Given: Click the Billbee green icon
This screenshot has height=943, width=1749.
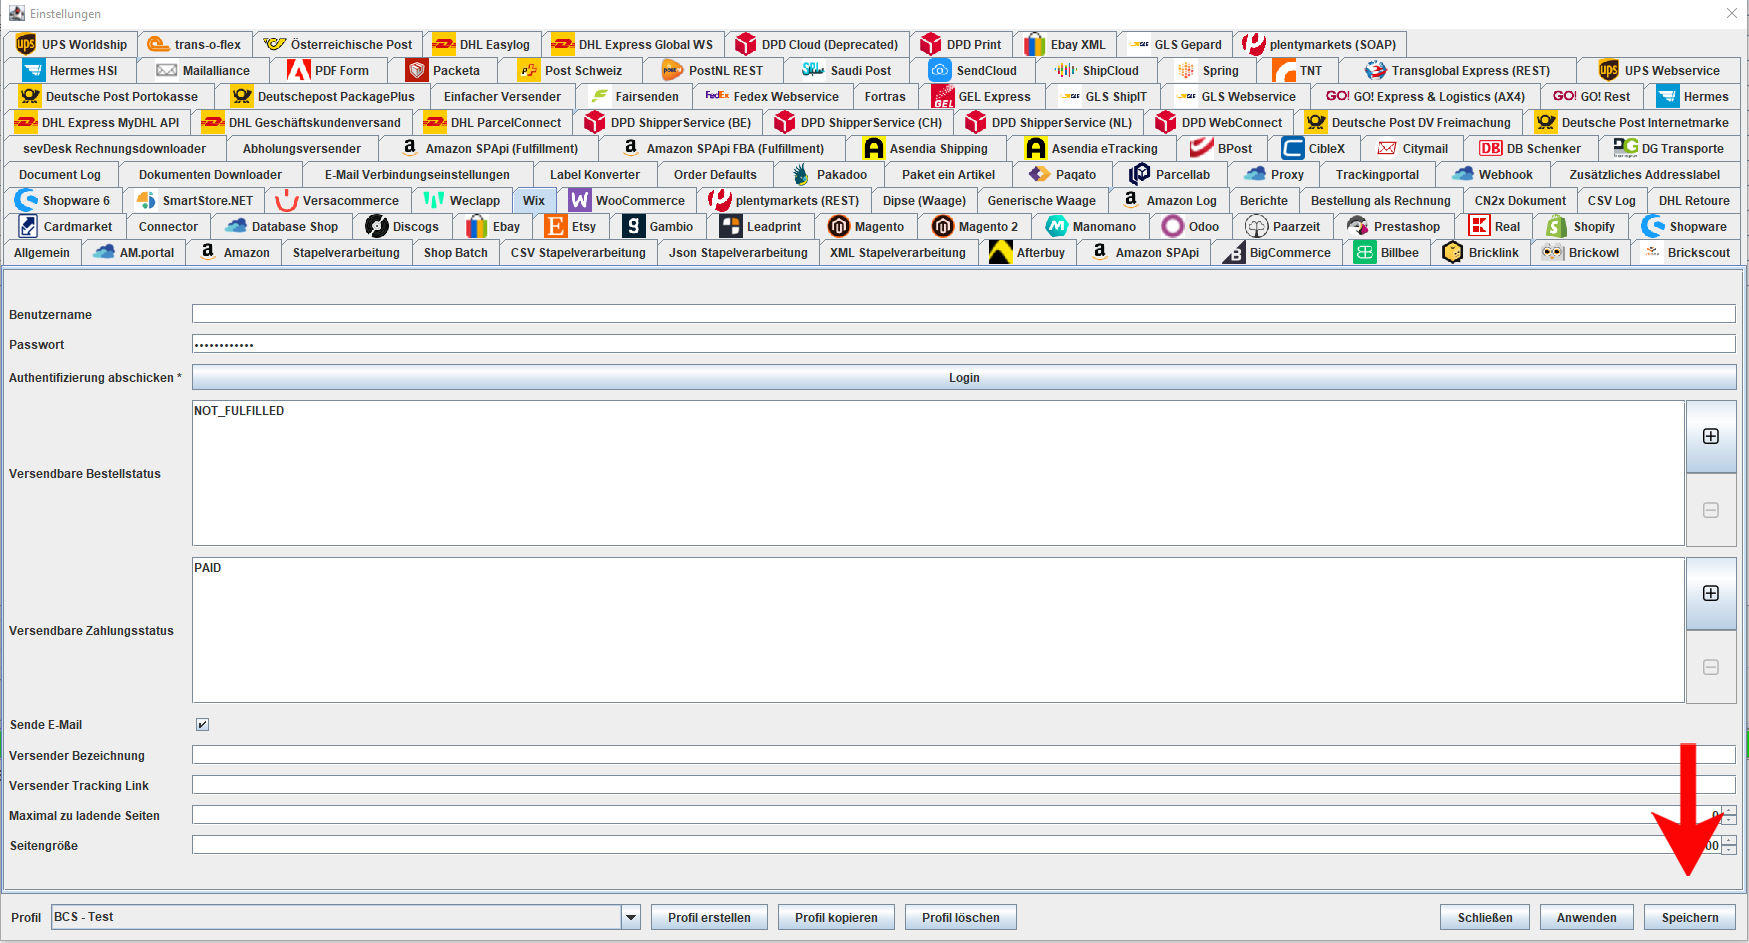Looking at the screenshot, I should pos(1365,252).
